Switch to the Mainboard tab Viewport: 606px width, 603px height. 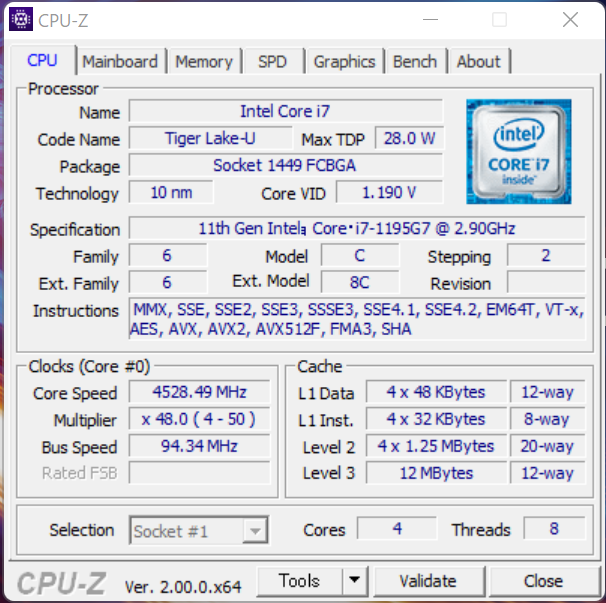click(x=120, y=61)
